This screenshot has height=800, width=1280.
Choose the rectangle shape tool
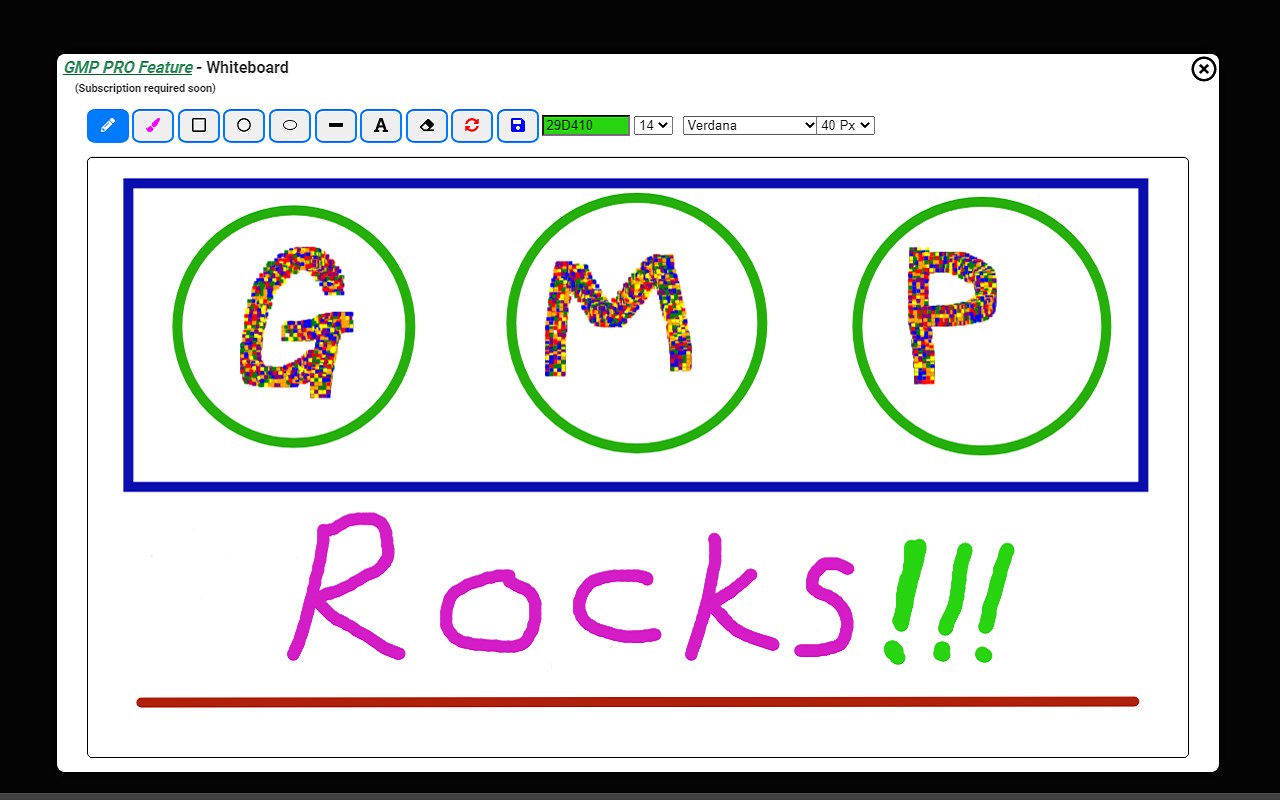pos(199,126)
